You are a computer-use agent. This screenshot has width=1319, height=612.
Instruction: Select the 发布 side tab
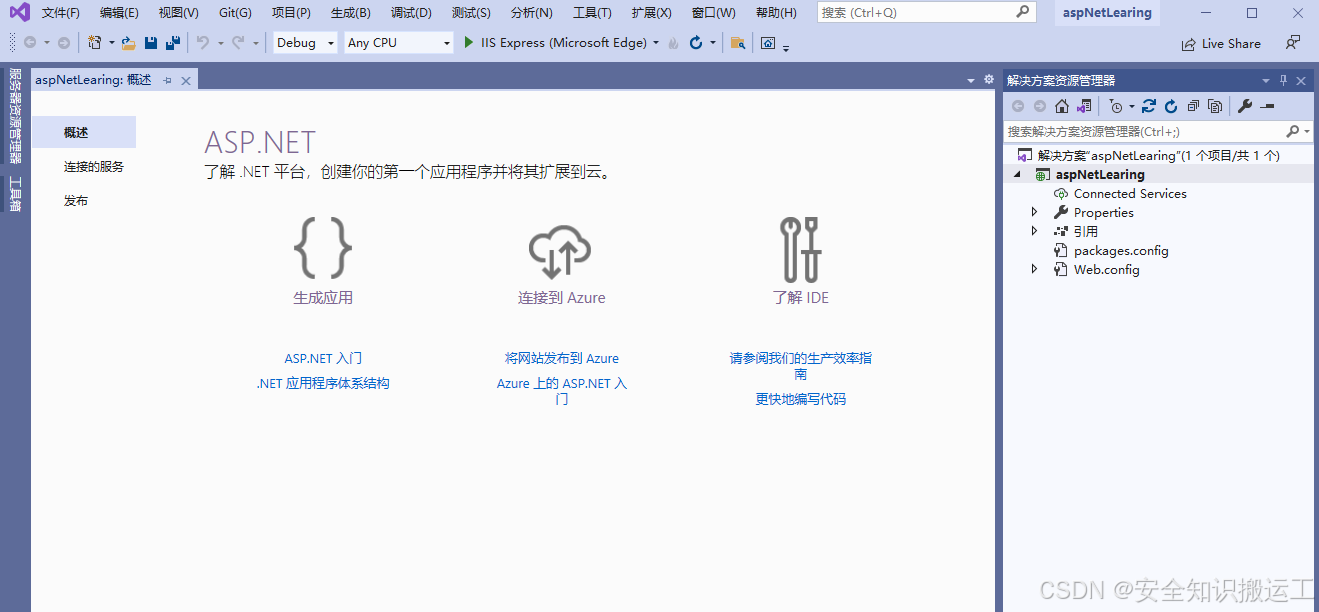point(76,201)
